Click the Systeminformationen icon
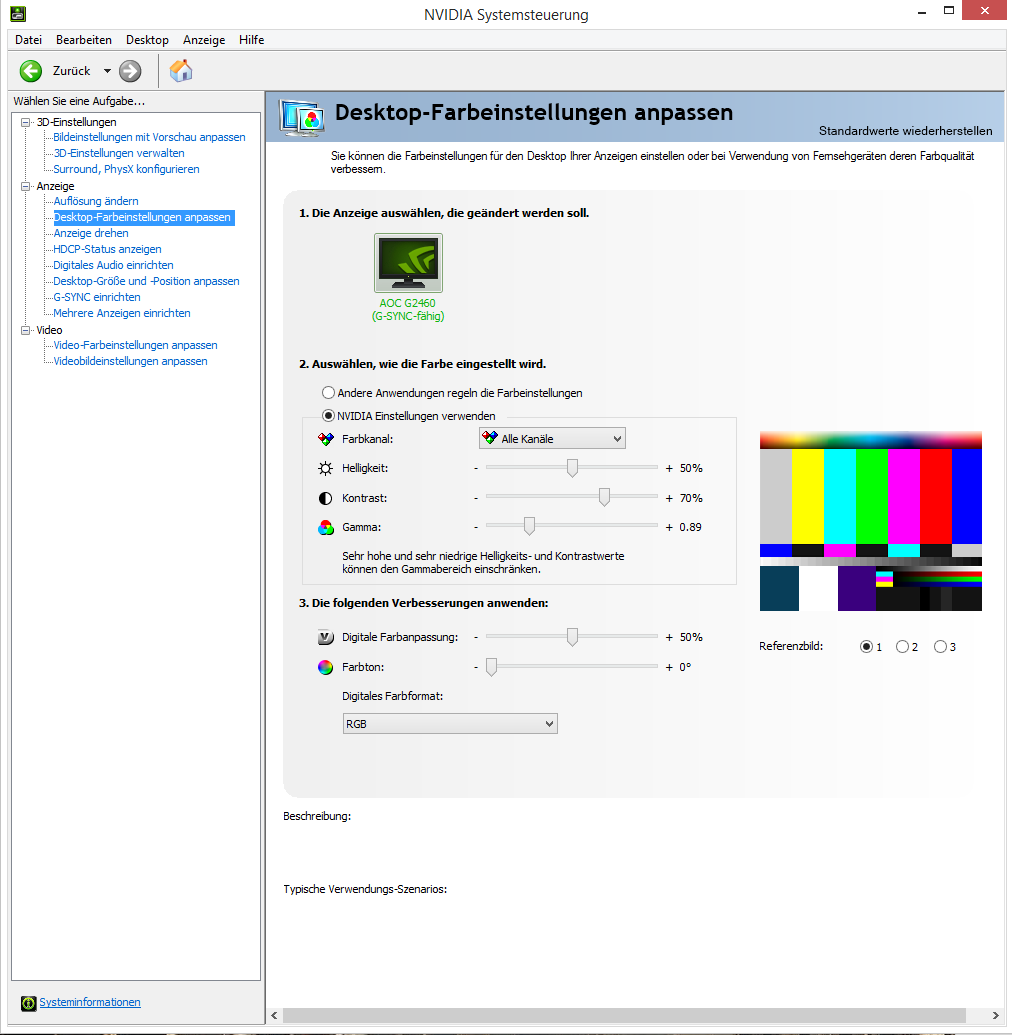Image resolution: width=1012 pixels, height=1035 pixels. (28, 1003)
